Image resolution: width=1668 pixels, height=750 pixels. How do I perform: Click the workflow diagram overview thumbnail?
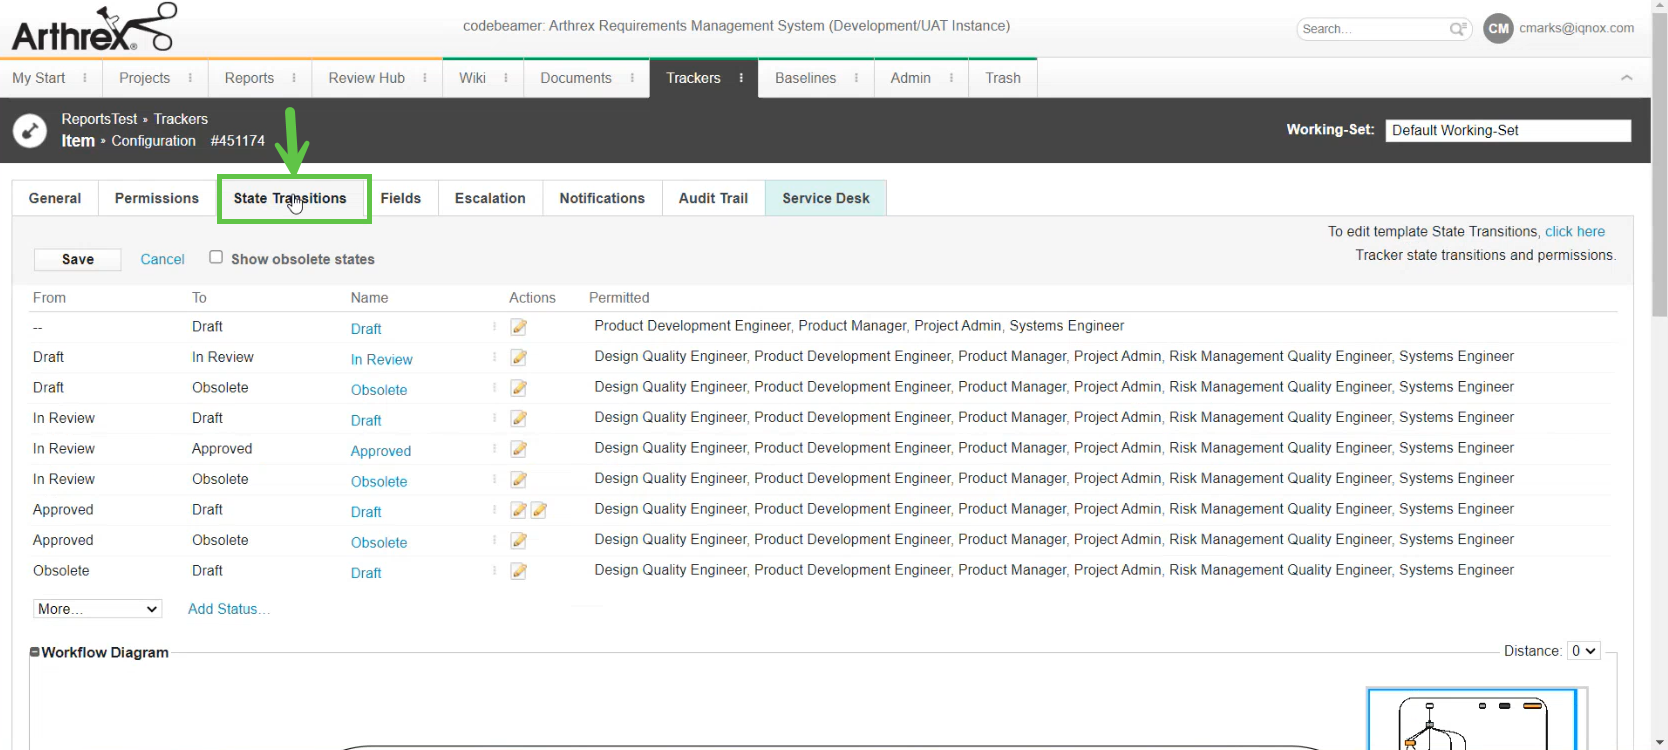coord(1471,720)
